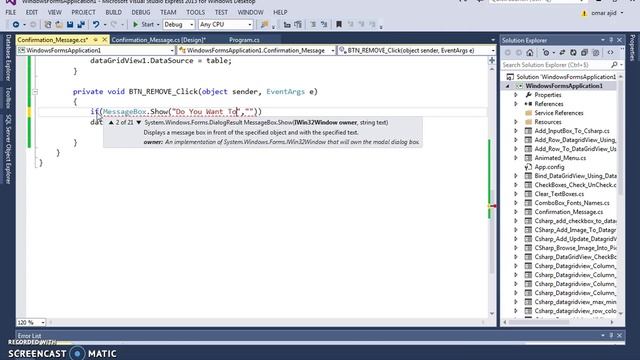The height and width of the screenshot is (360, 640).
Task: Expand the Clear_TextBoxes.cs node
Action: 516,194
